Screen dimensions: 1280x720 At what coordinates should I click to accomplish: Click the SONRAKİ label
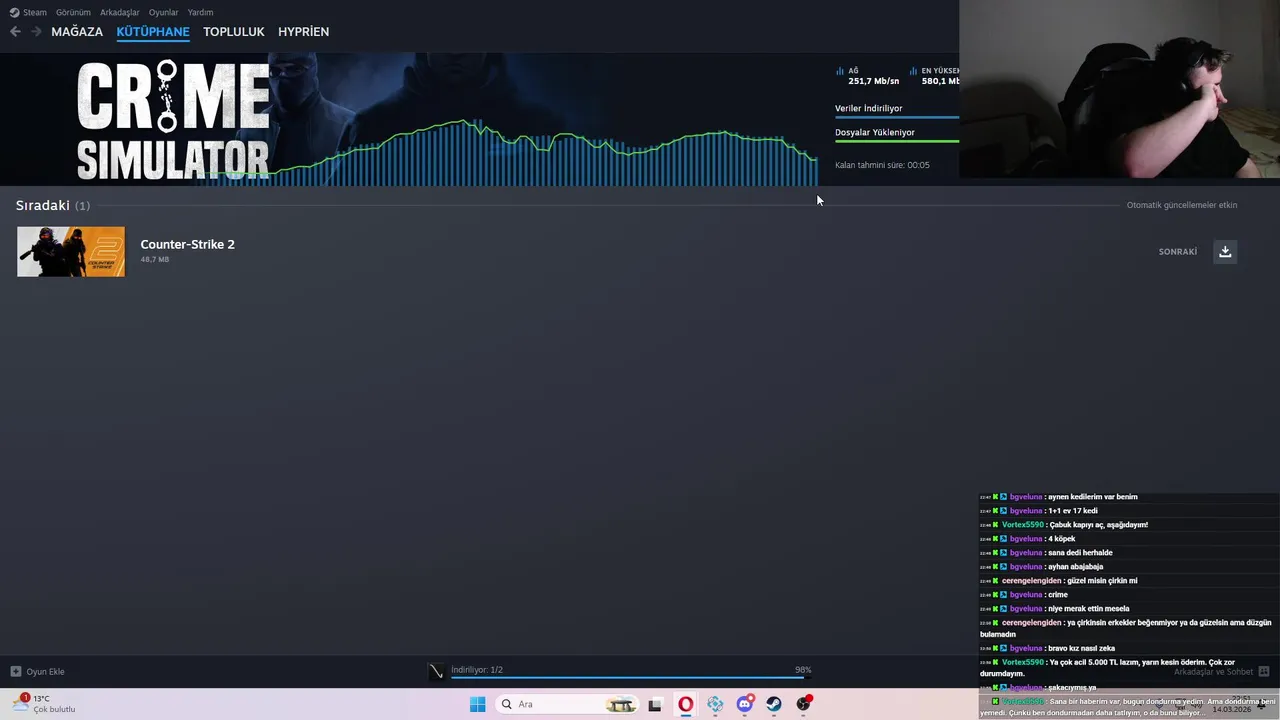[1177, 252]
